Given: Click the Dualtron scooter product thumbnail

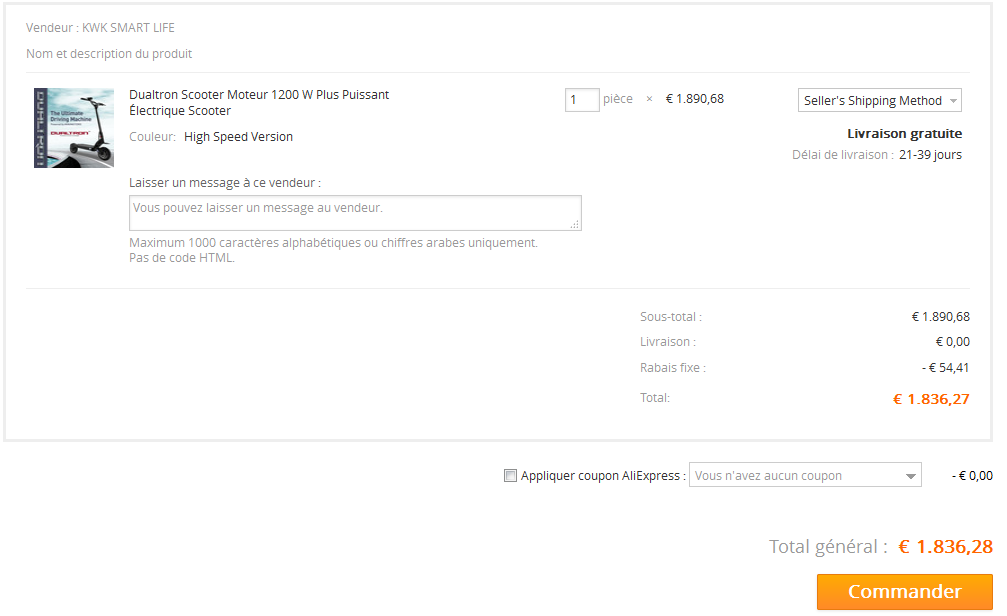Looking at the screenshot, I should click(74, 128).
